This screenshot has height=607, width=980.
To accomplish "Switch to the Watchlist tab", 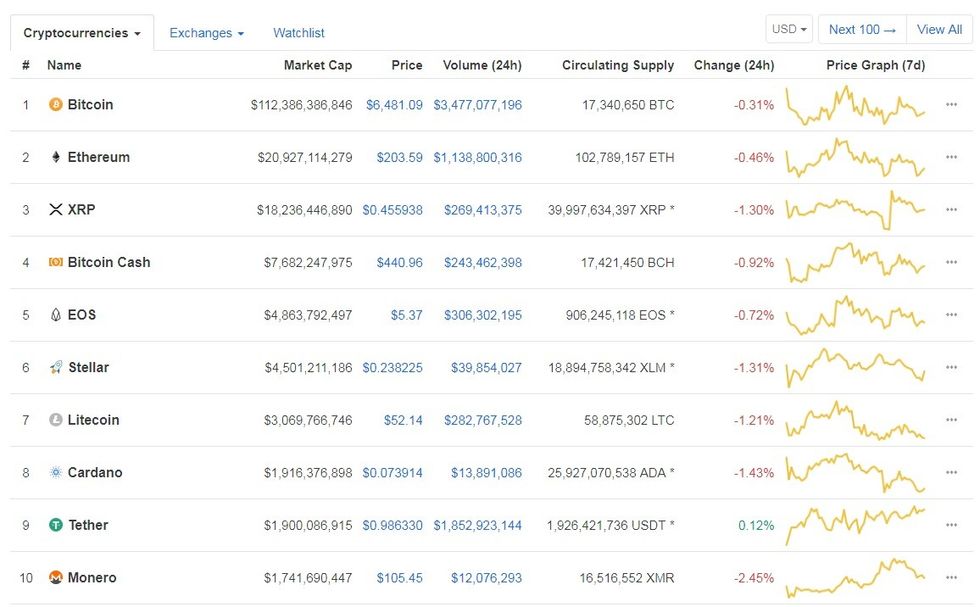I will click(298, 32).
